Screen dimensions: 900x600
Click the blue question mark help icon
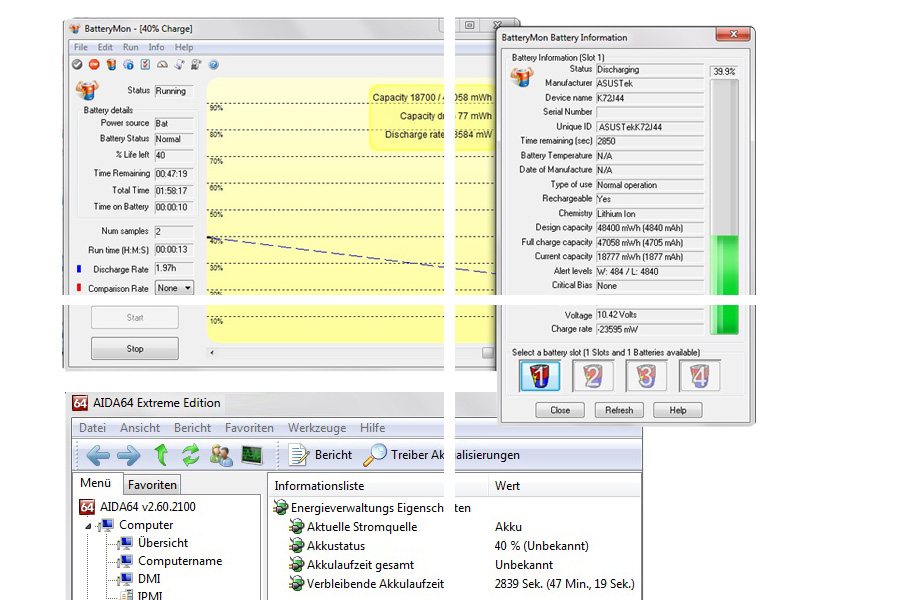[214, 65]
